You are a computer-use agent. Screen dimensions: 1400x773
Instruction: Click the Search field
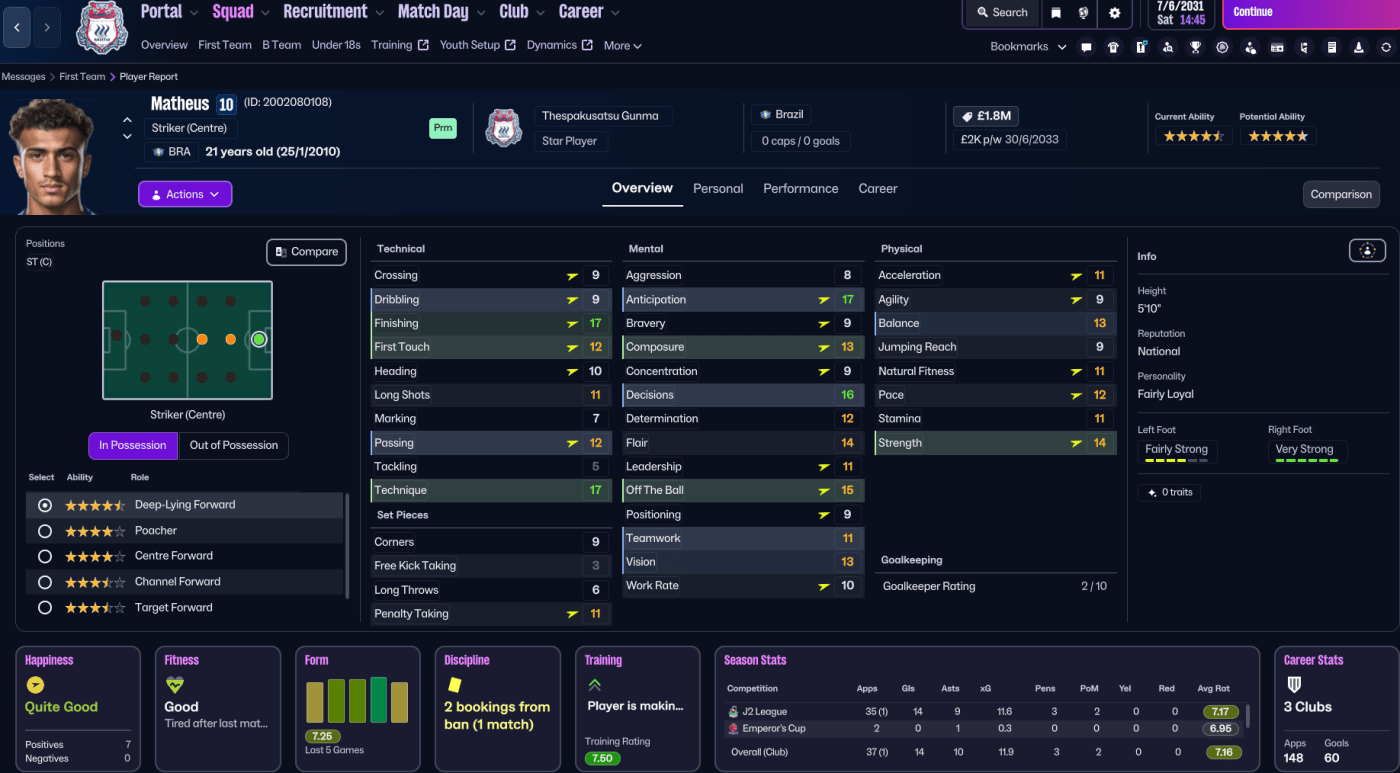(1002, 13)
